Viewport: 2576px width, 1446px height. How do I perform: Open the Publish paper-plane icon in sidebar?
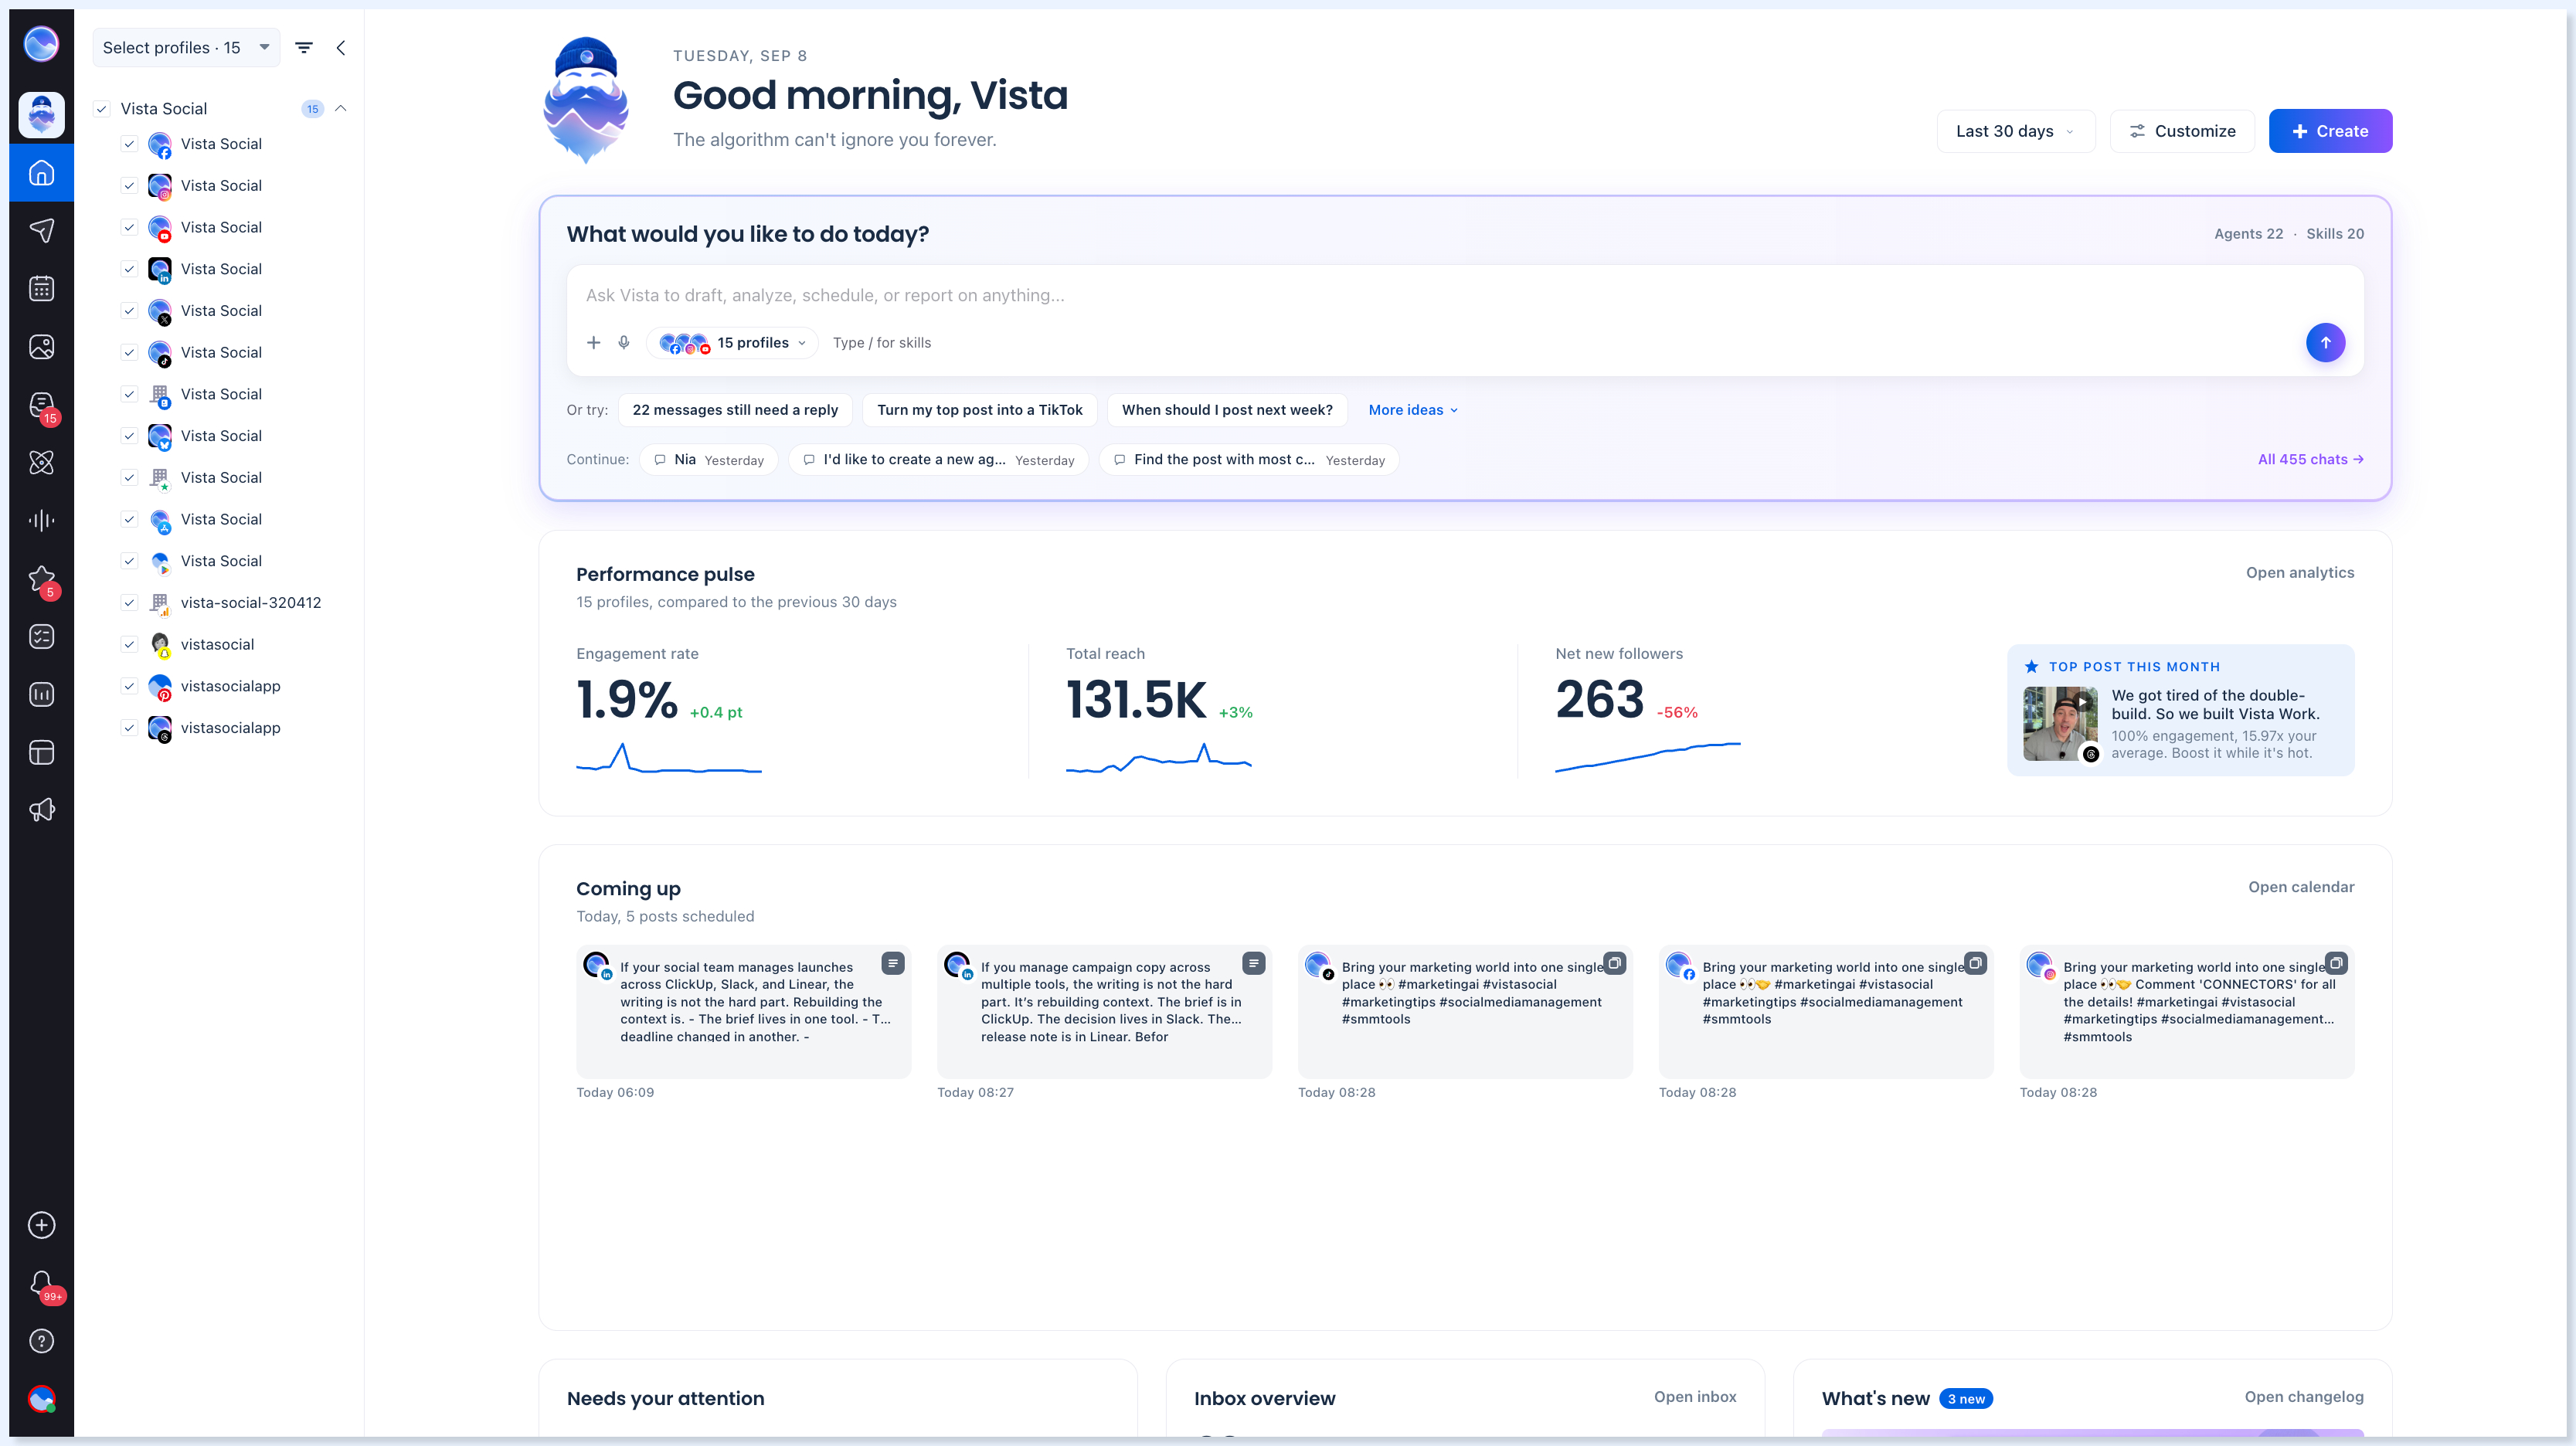pos(41,231)
